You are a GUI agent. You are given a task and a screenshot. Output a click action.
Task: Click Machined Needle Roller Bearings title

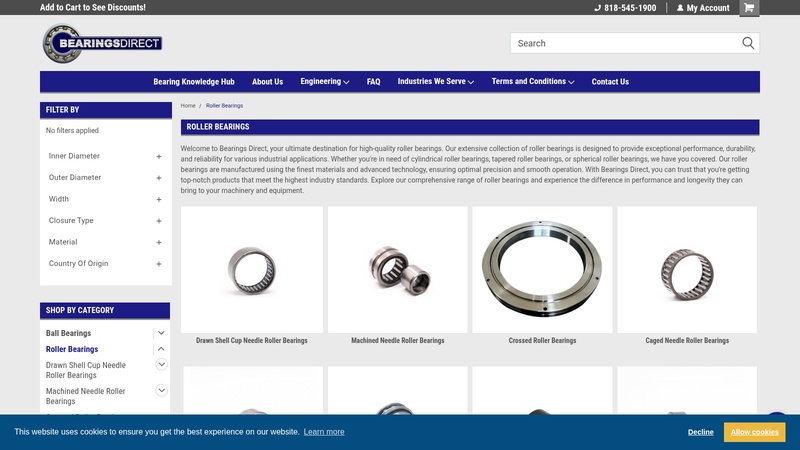pos(397,340)
